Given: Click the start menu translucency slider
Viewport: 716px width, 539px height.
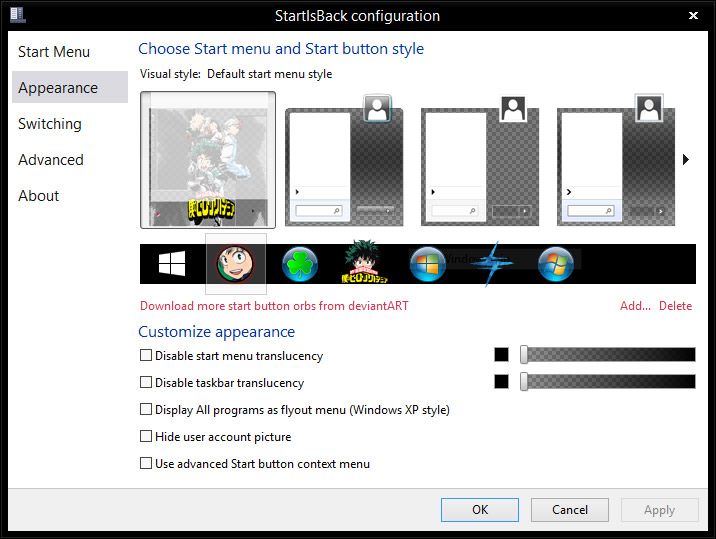Looking at the screenshot, I should [608, 354].
